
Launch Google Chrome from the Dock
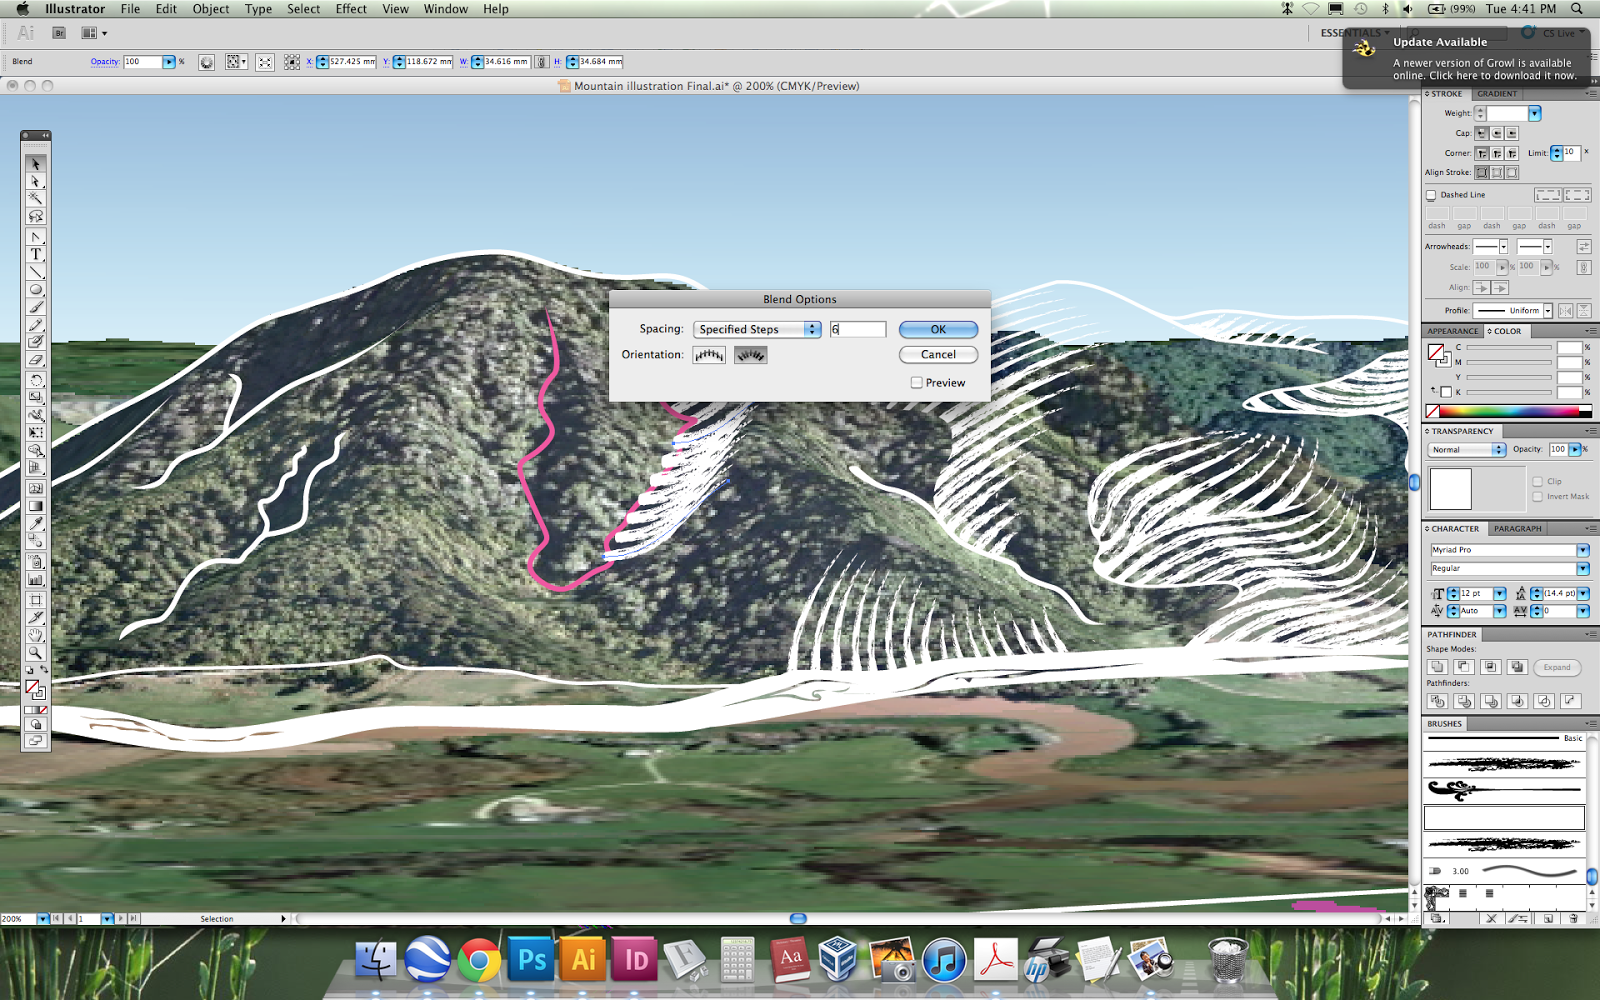(x=480, y=961)
